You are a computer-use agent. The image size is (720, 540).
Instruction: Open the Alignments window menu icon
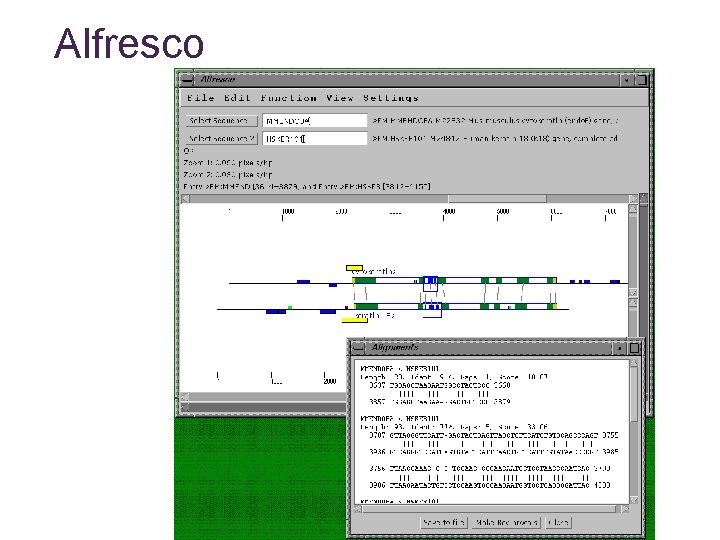(x=357, y=348)
